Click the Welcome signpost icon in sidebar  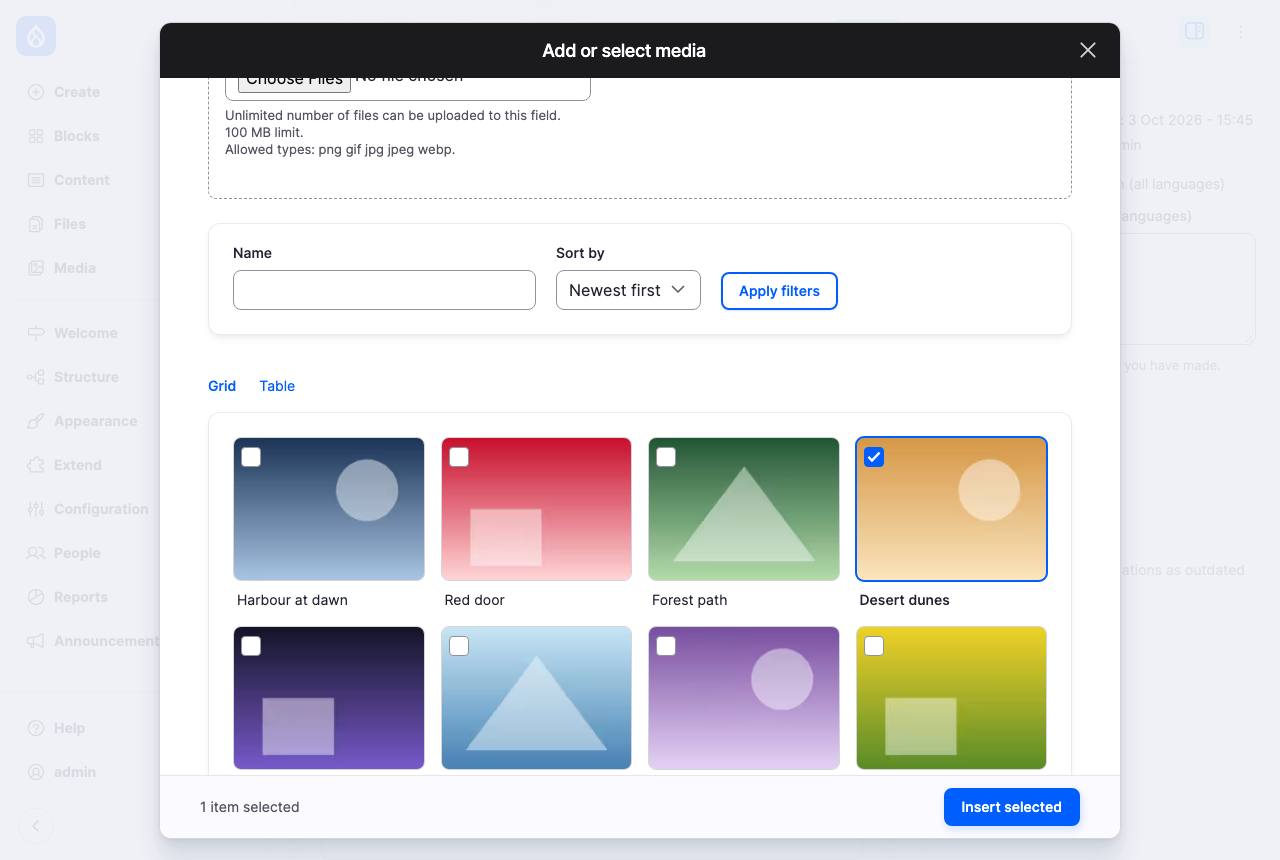[x=36, y=333]
